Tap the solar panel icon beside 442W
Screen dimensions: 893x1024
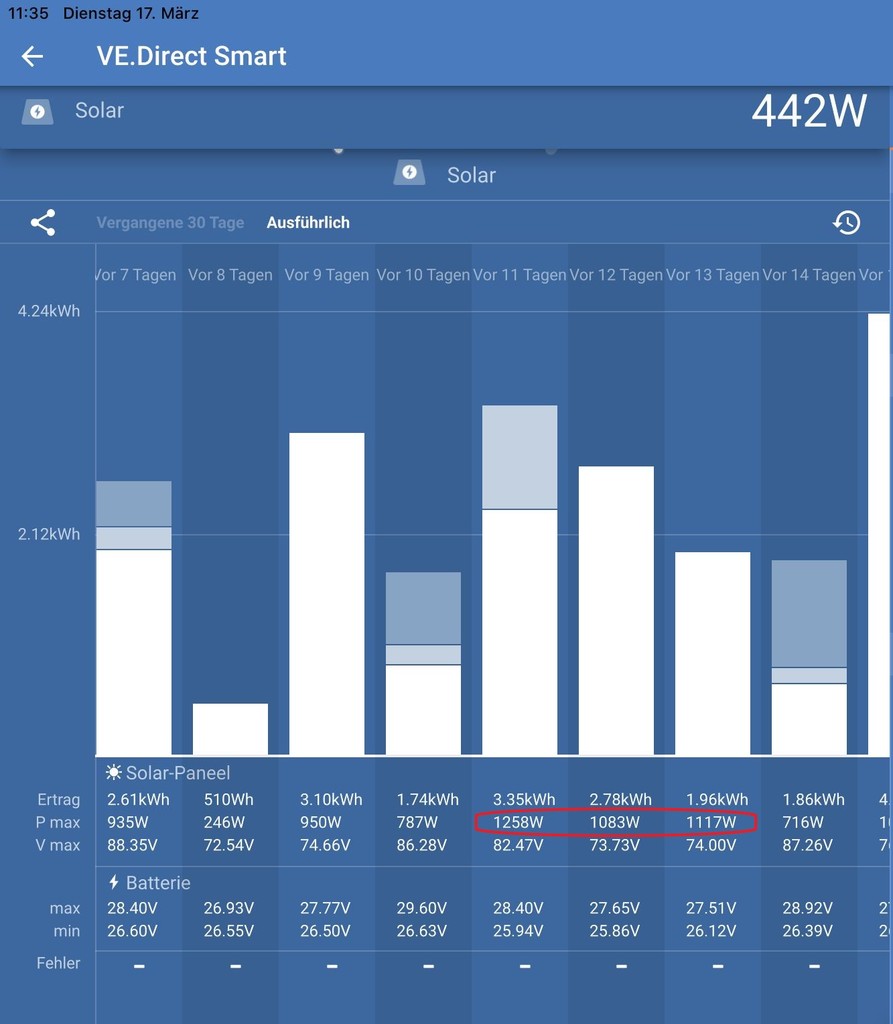(x=37, y=111)
